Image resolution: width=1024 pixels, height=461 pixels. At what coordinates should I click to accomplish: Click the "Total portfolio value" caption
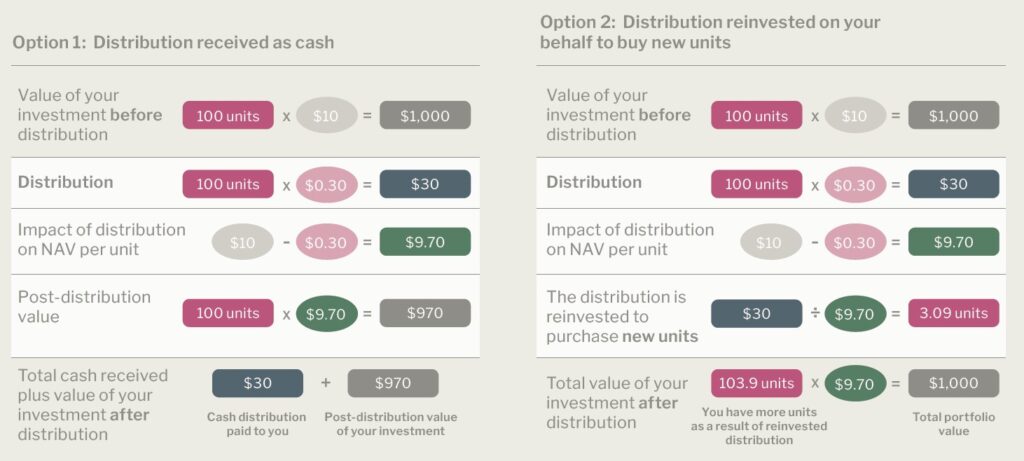pyautogui.click(x=953, y=423)
